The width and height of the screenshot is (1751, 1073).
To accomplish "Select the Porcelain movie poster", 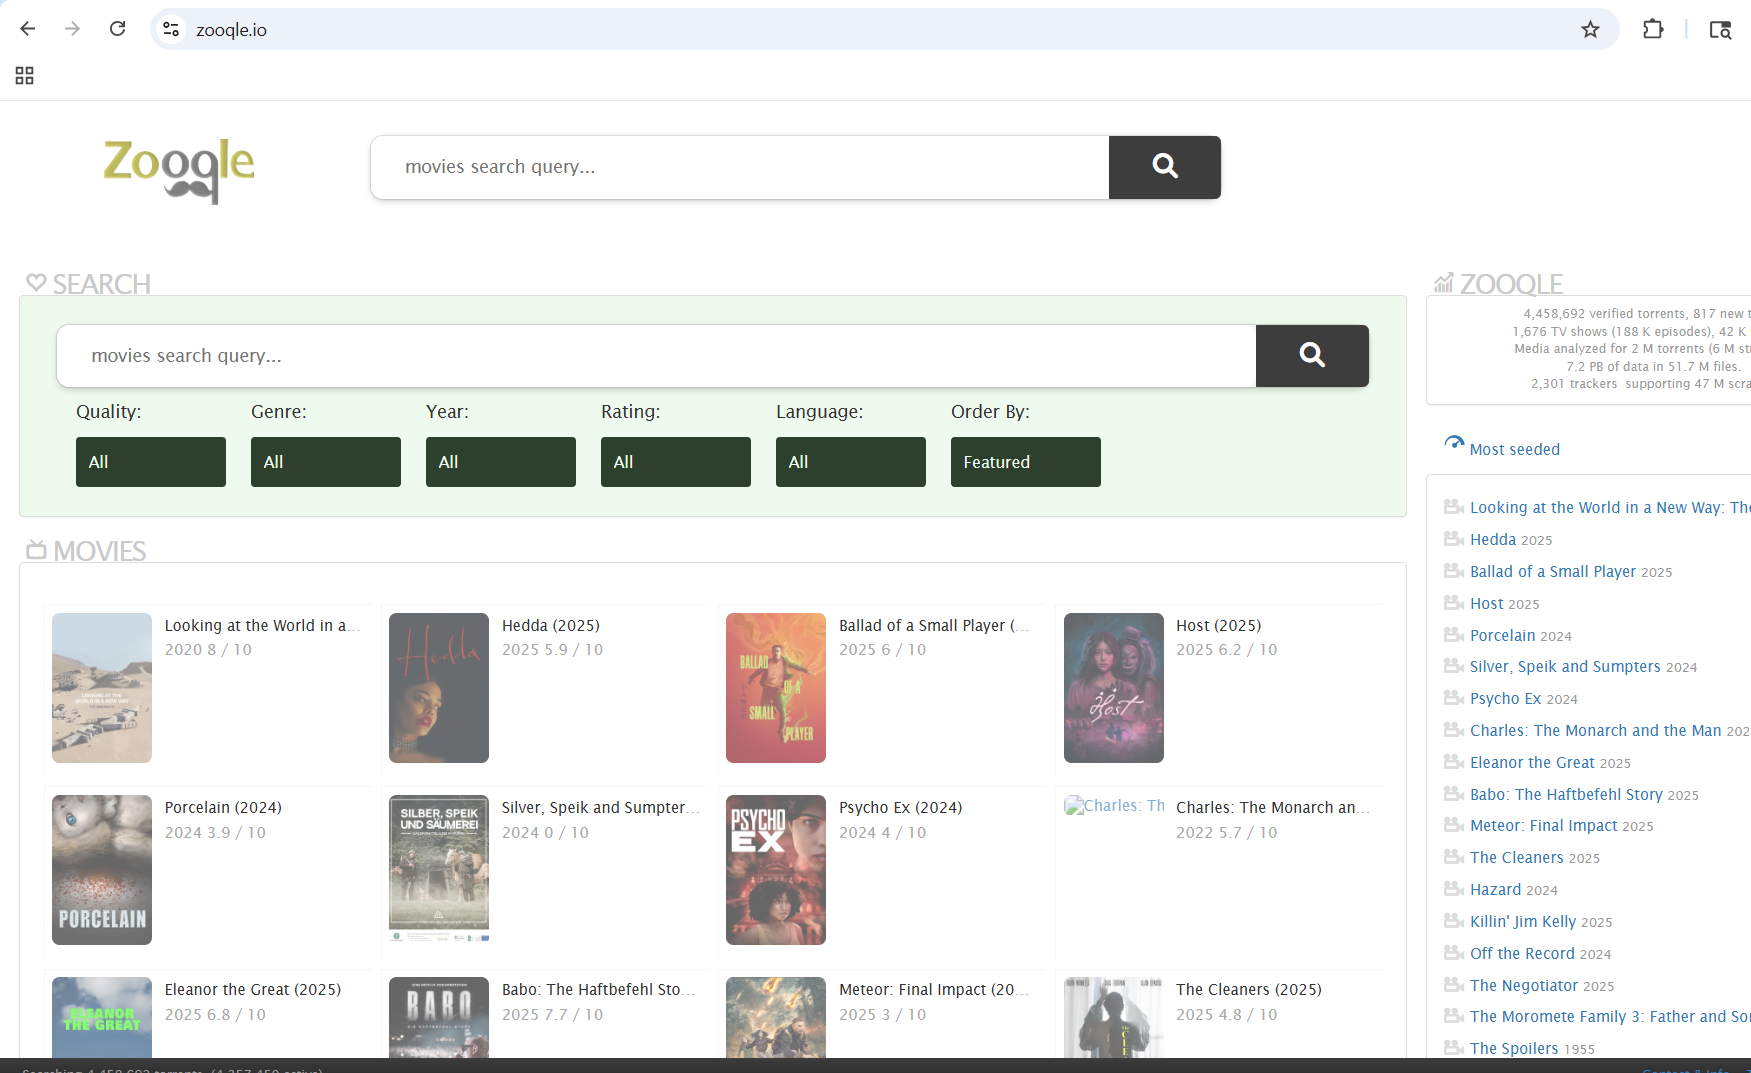I will click(x=102, y=870).
